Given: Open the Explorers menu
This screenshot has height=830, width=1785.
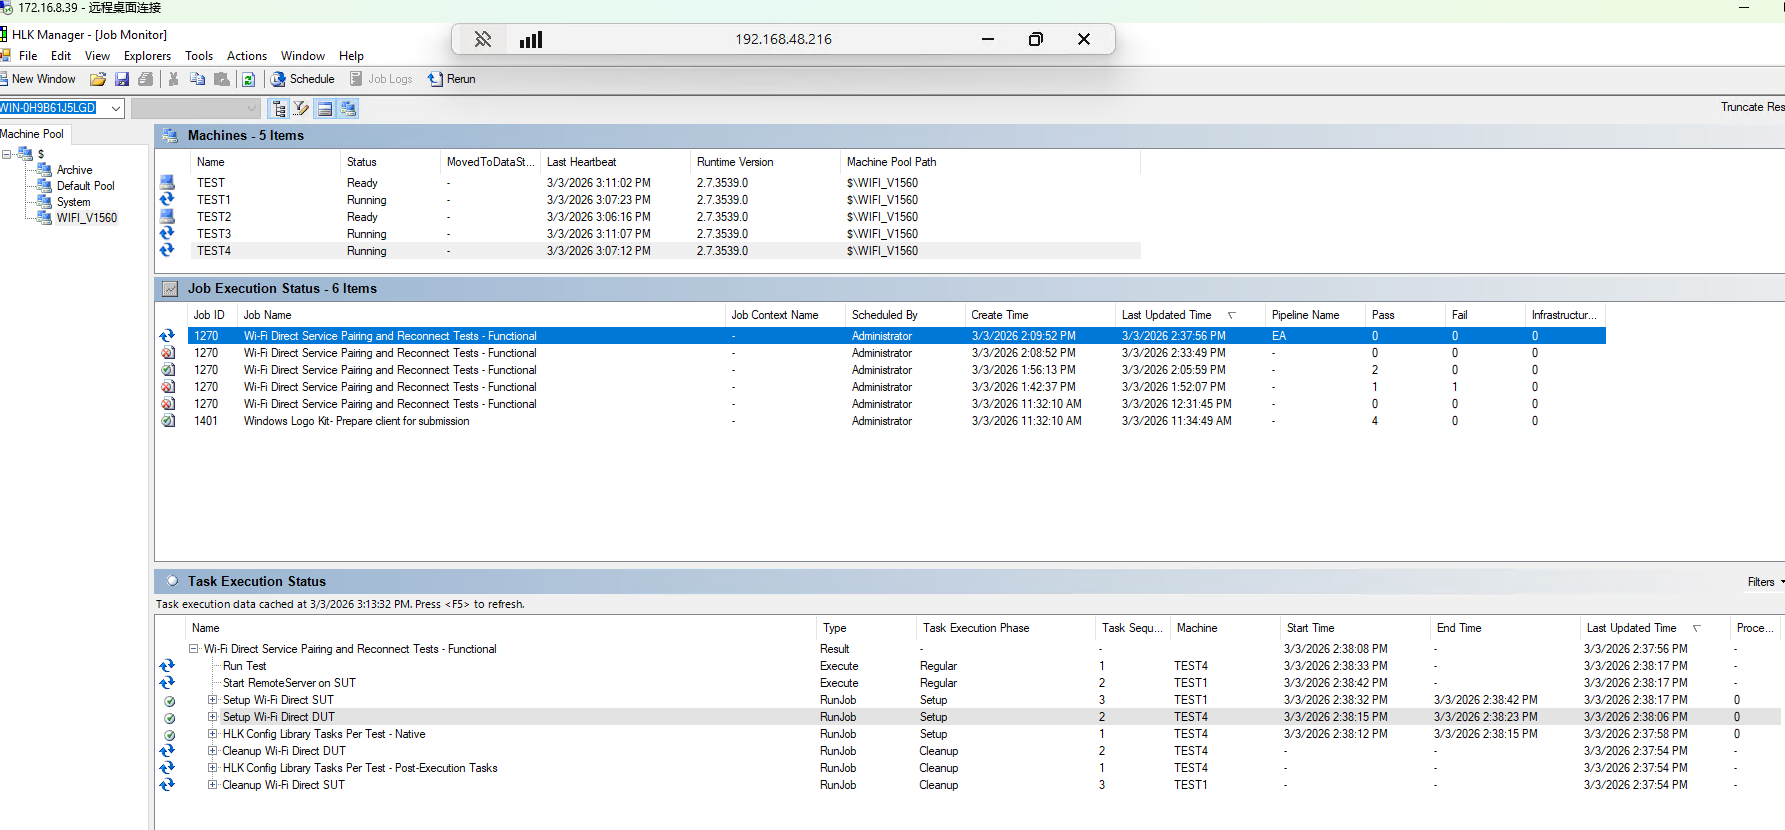Looking at the screenshot, I should tap(147, 56).
